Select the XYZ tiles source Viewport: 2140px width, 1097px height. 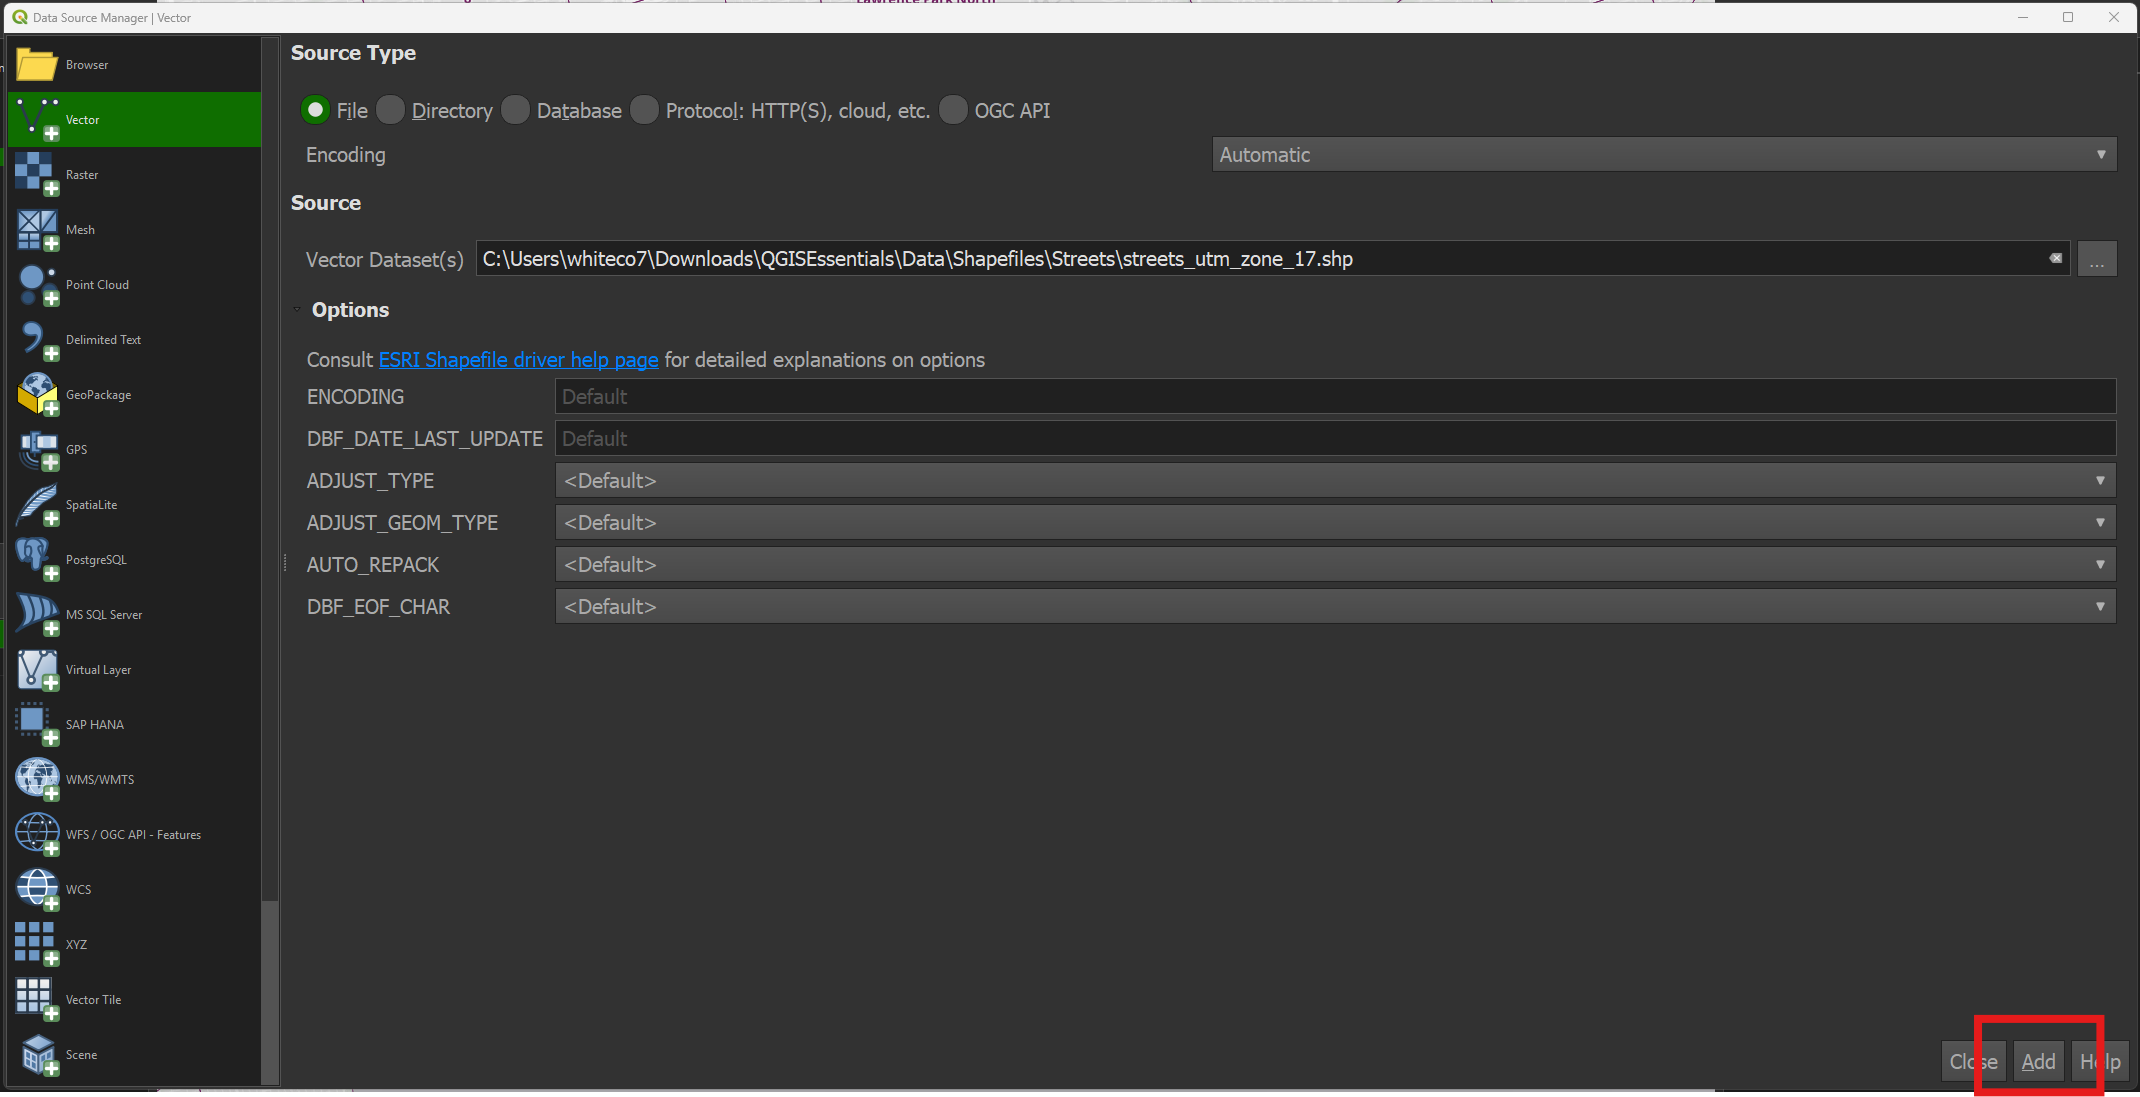(x=134, y=945)
